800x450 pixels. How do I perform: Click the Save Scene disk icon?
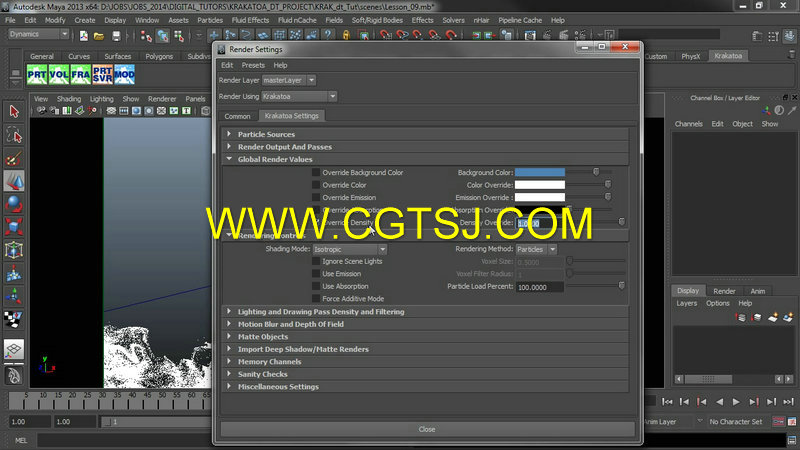coord(116,35)
